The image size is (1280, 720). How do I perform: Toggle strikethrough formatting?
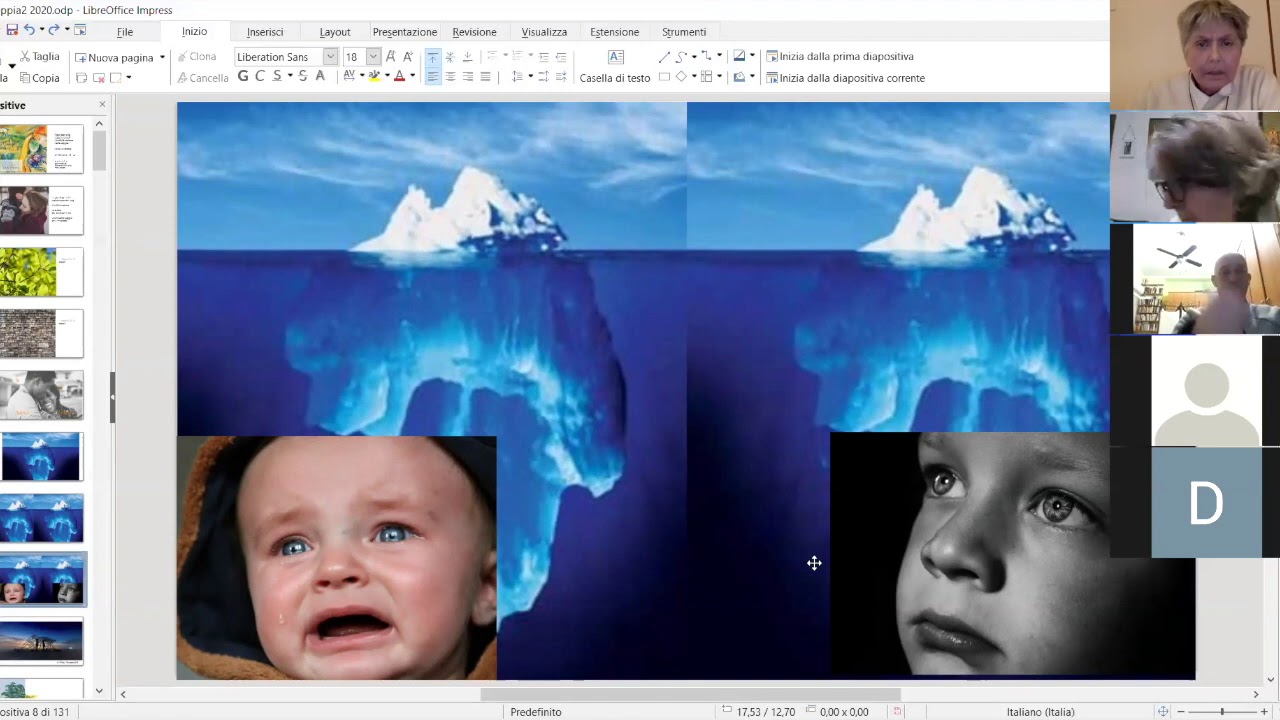tap(302, 77)
